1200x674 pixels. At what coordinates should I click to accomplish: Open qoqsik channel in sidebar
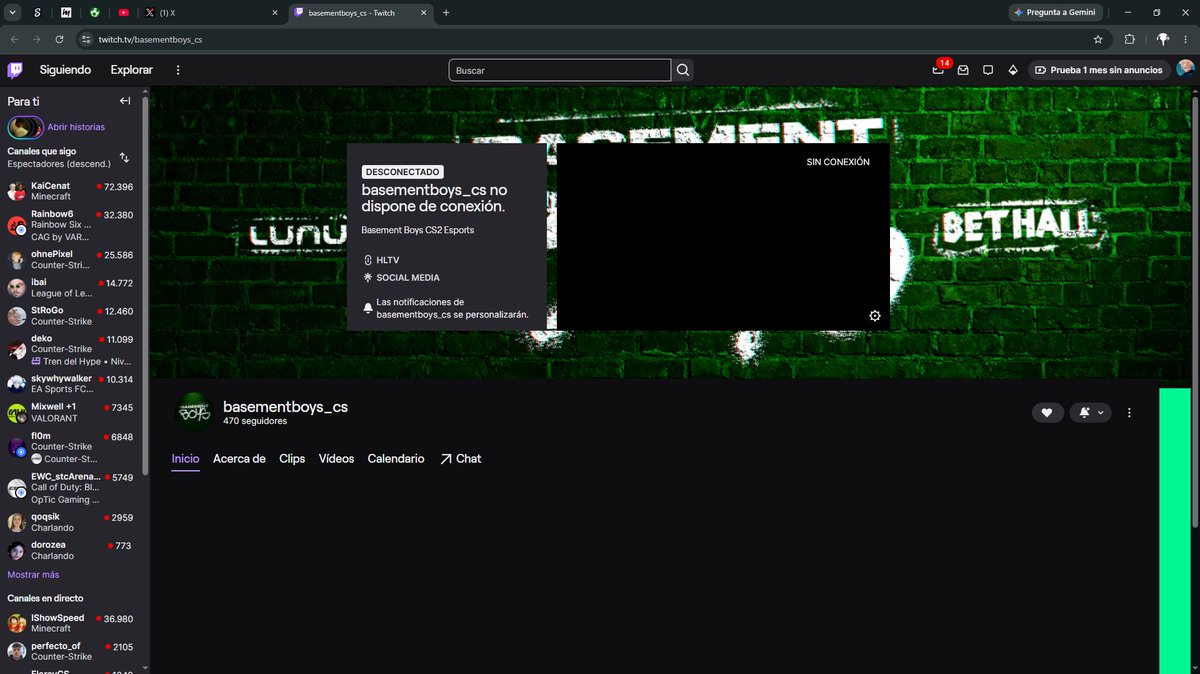(x=73, y=522)
